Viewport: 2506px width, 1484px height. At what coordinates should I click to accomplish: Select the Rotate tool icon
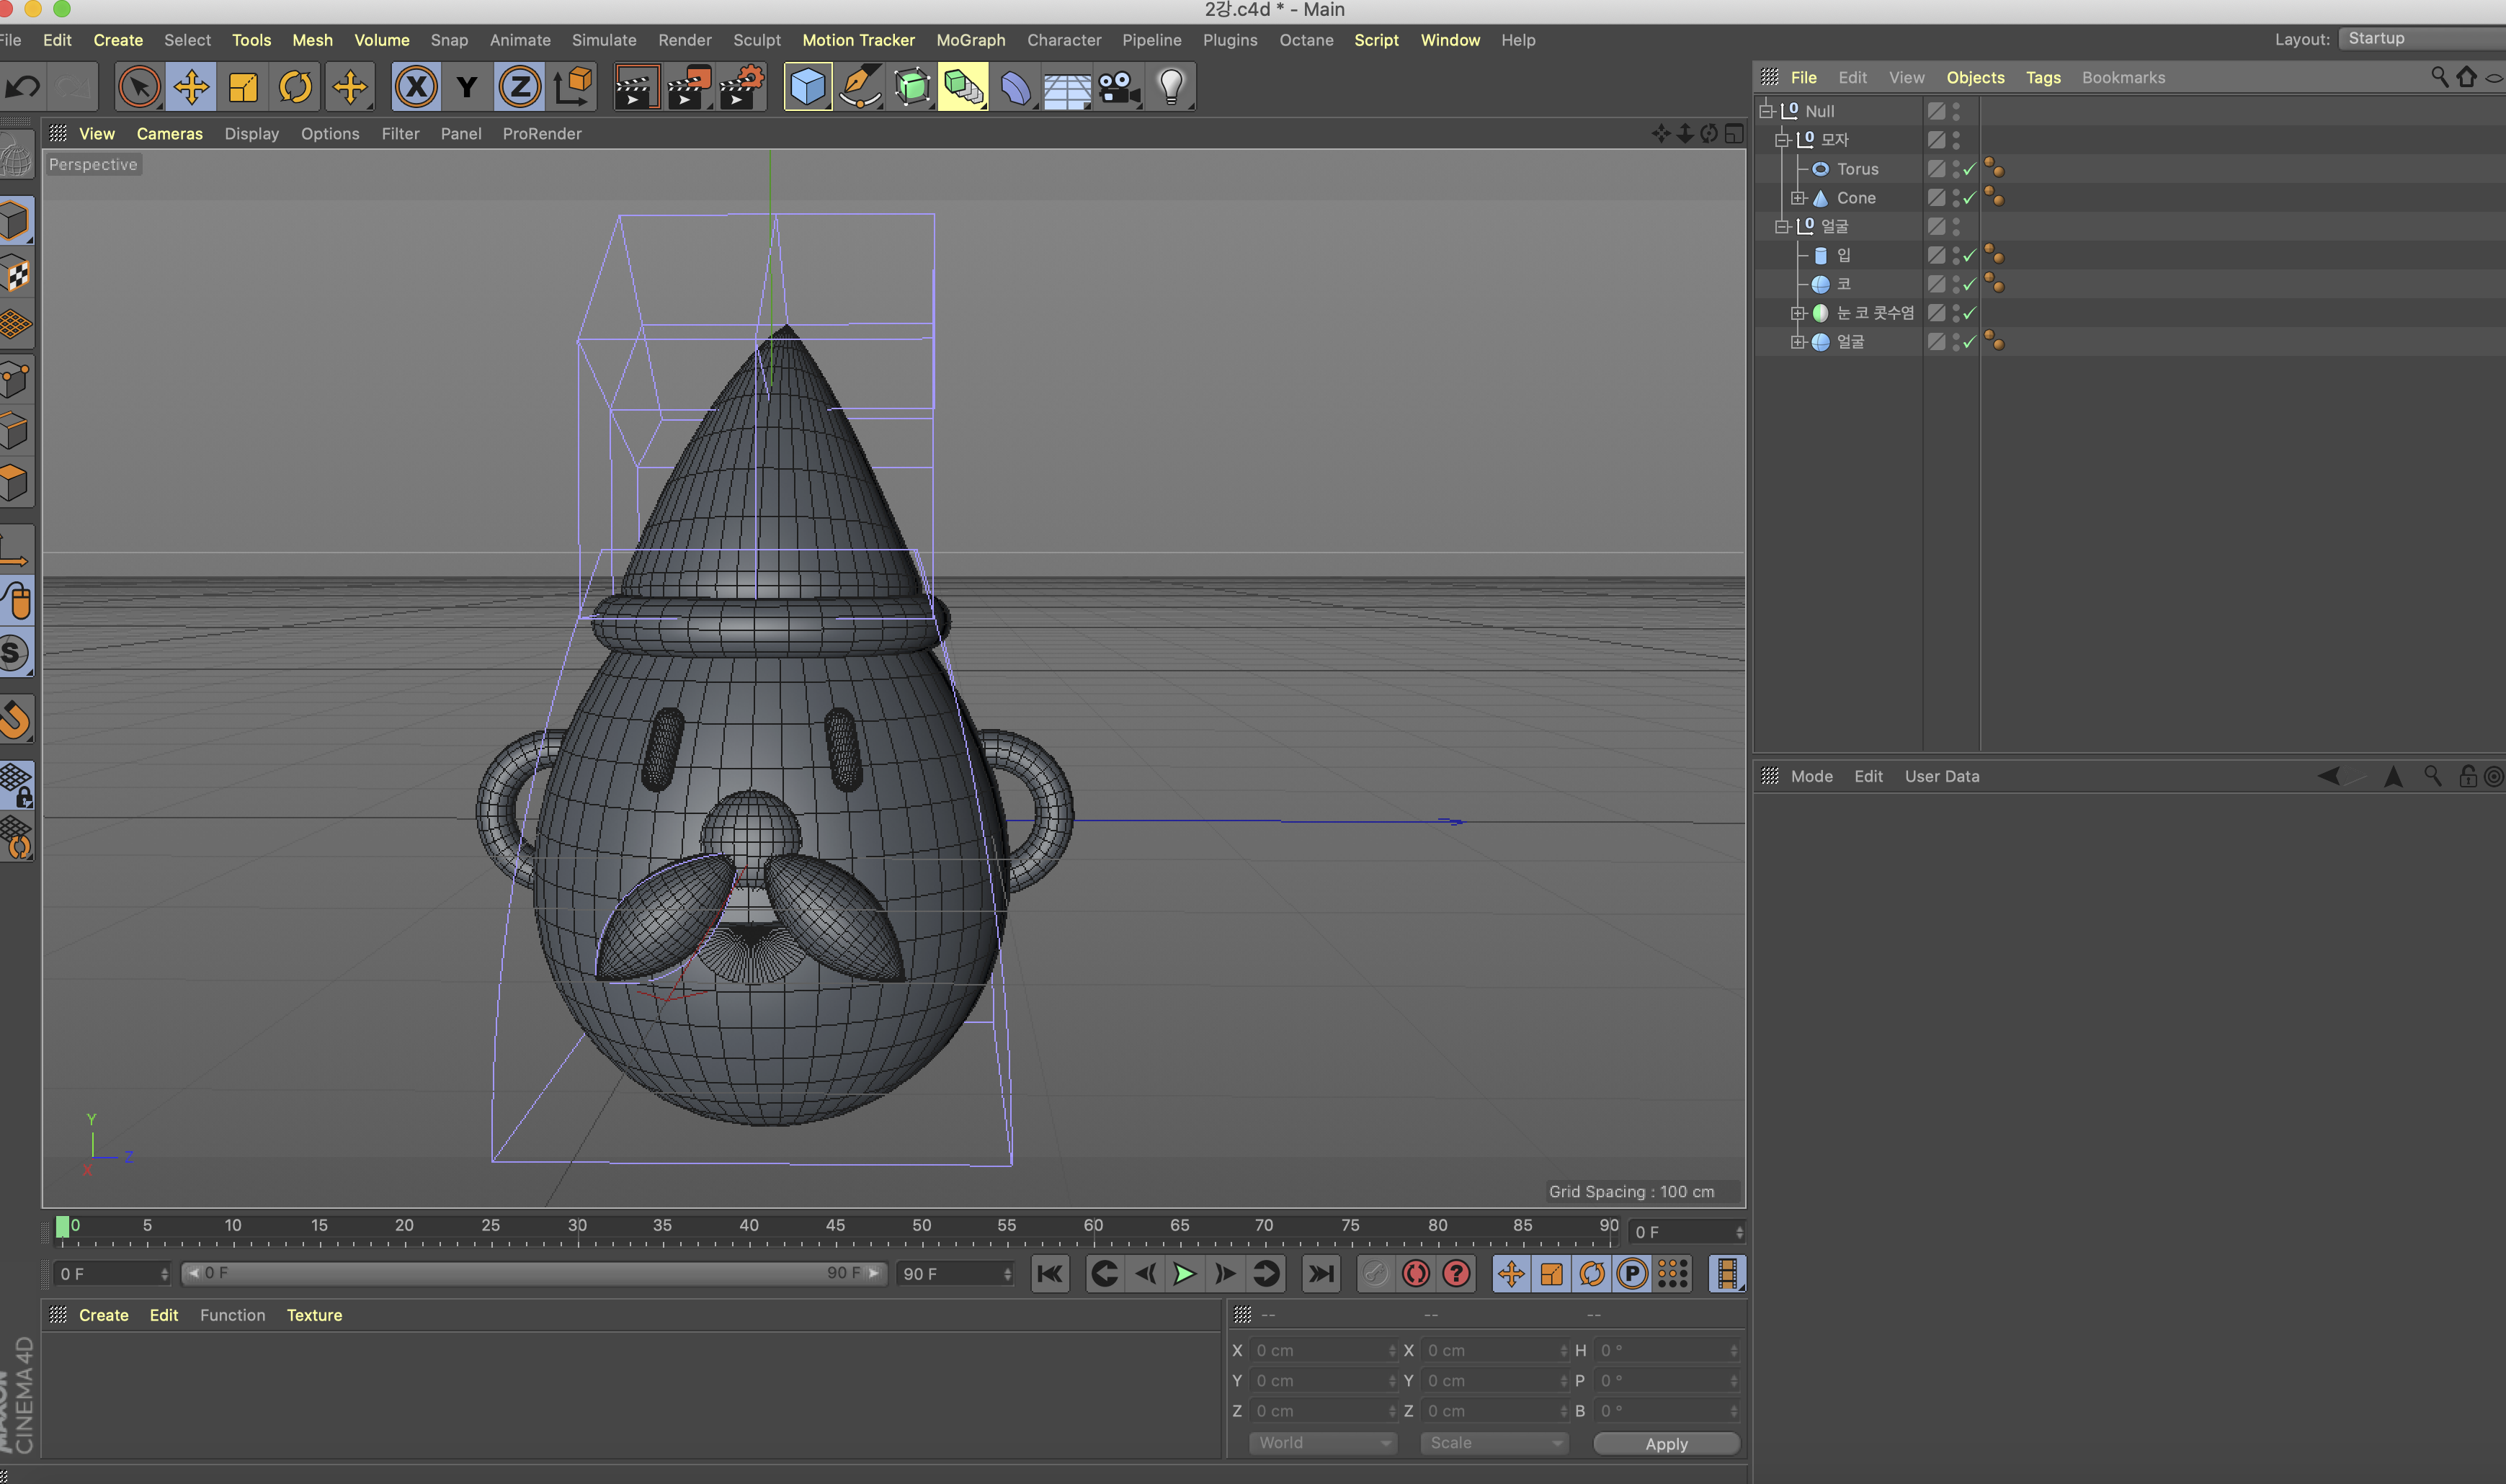click(295, 87)
